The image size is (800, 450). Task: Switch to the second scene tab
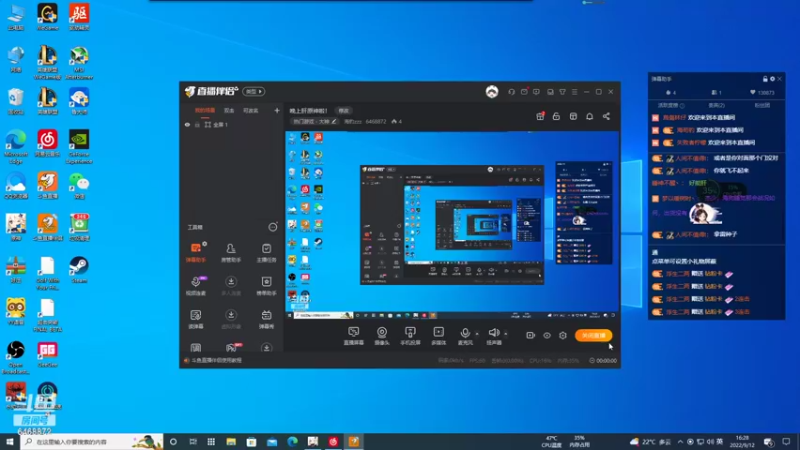[229, 111]
